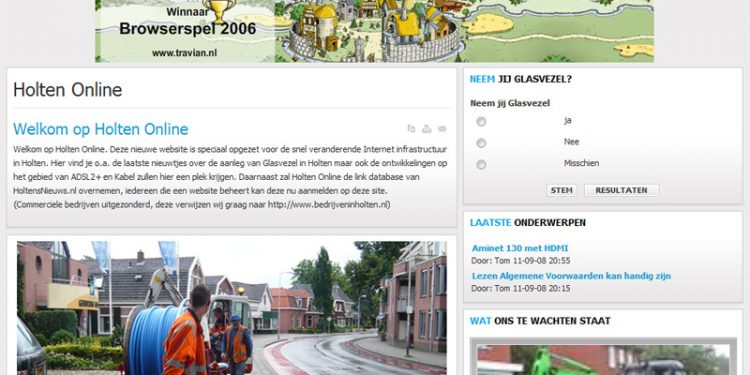
Task: Click 'Door: Tom 11-09-08 20:55' text
Action: click(x=520, y=261)
